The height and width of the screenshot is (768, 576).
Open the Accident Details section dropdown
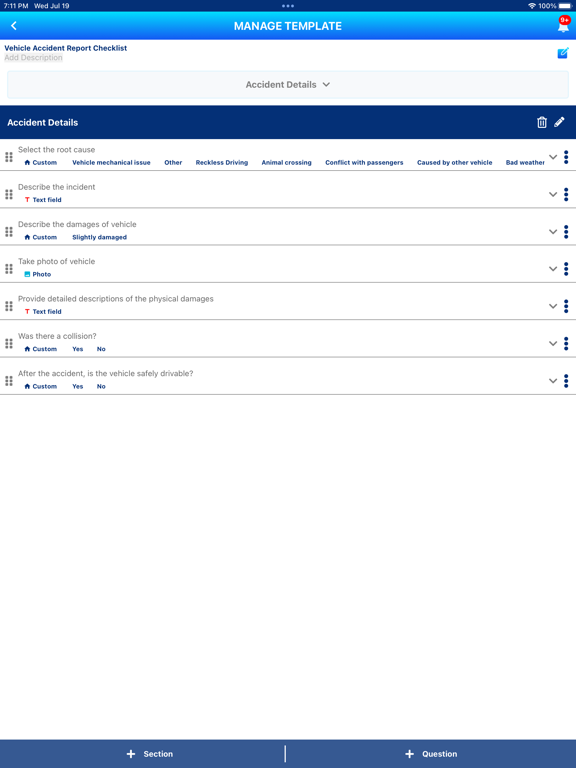[288, 85]
